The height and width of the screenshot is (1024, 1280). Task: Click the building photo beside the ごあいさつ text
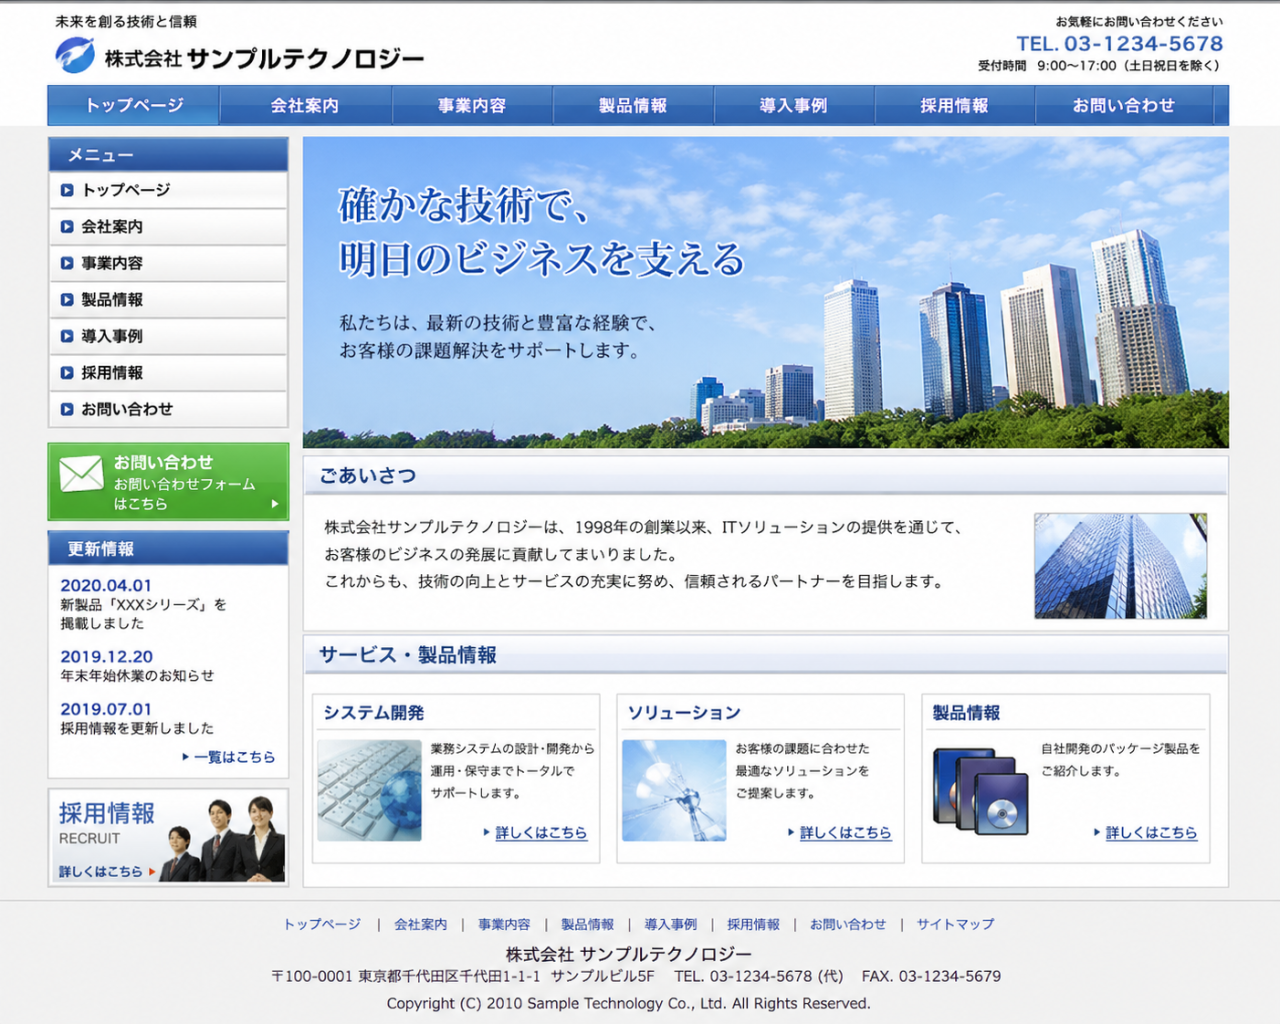[1120, 565]
